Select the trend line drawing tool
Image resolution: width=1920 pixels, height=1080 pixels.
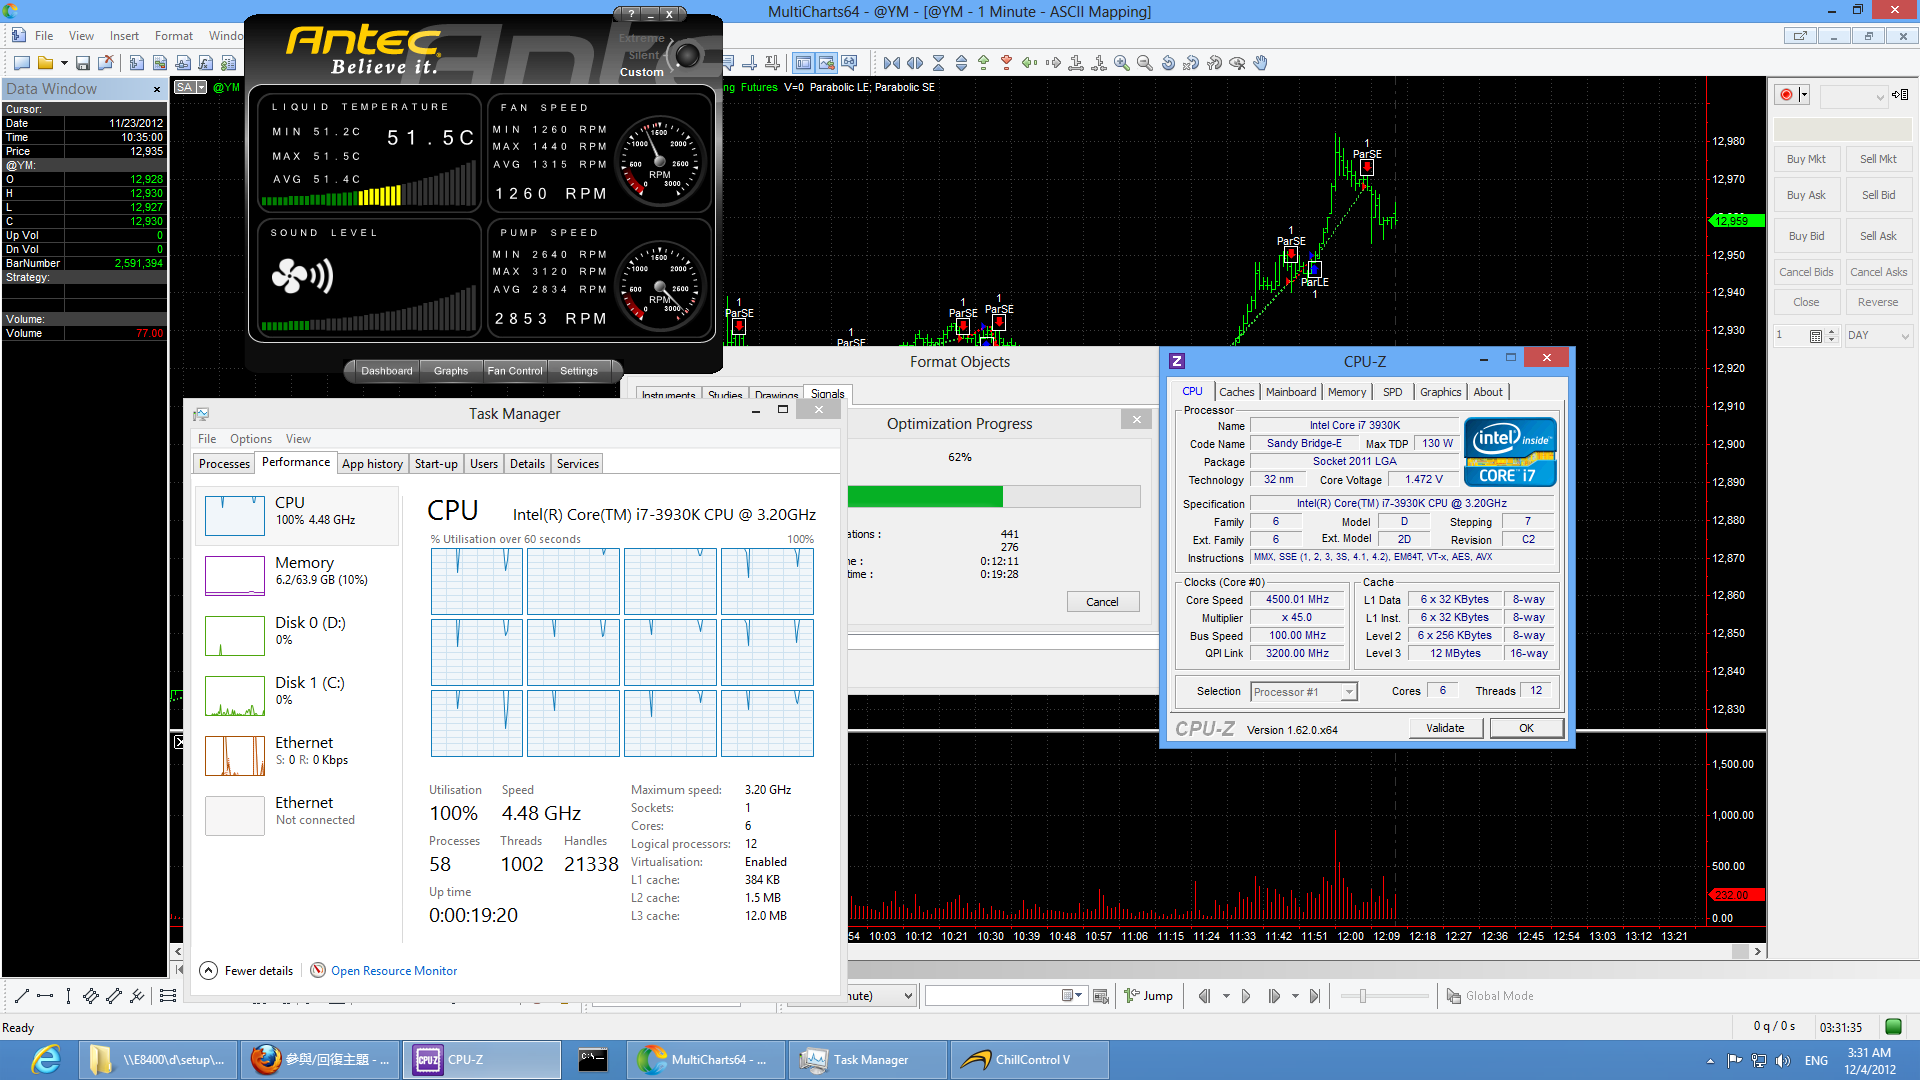click(x=22, y=996)
